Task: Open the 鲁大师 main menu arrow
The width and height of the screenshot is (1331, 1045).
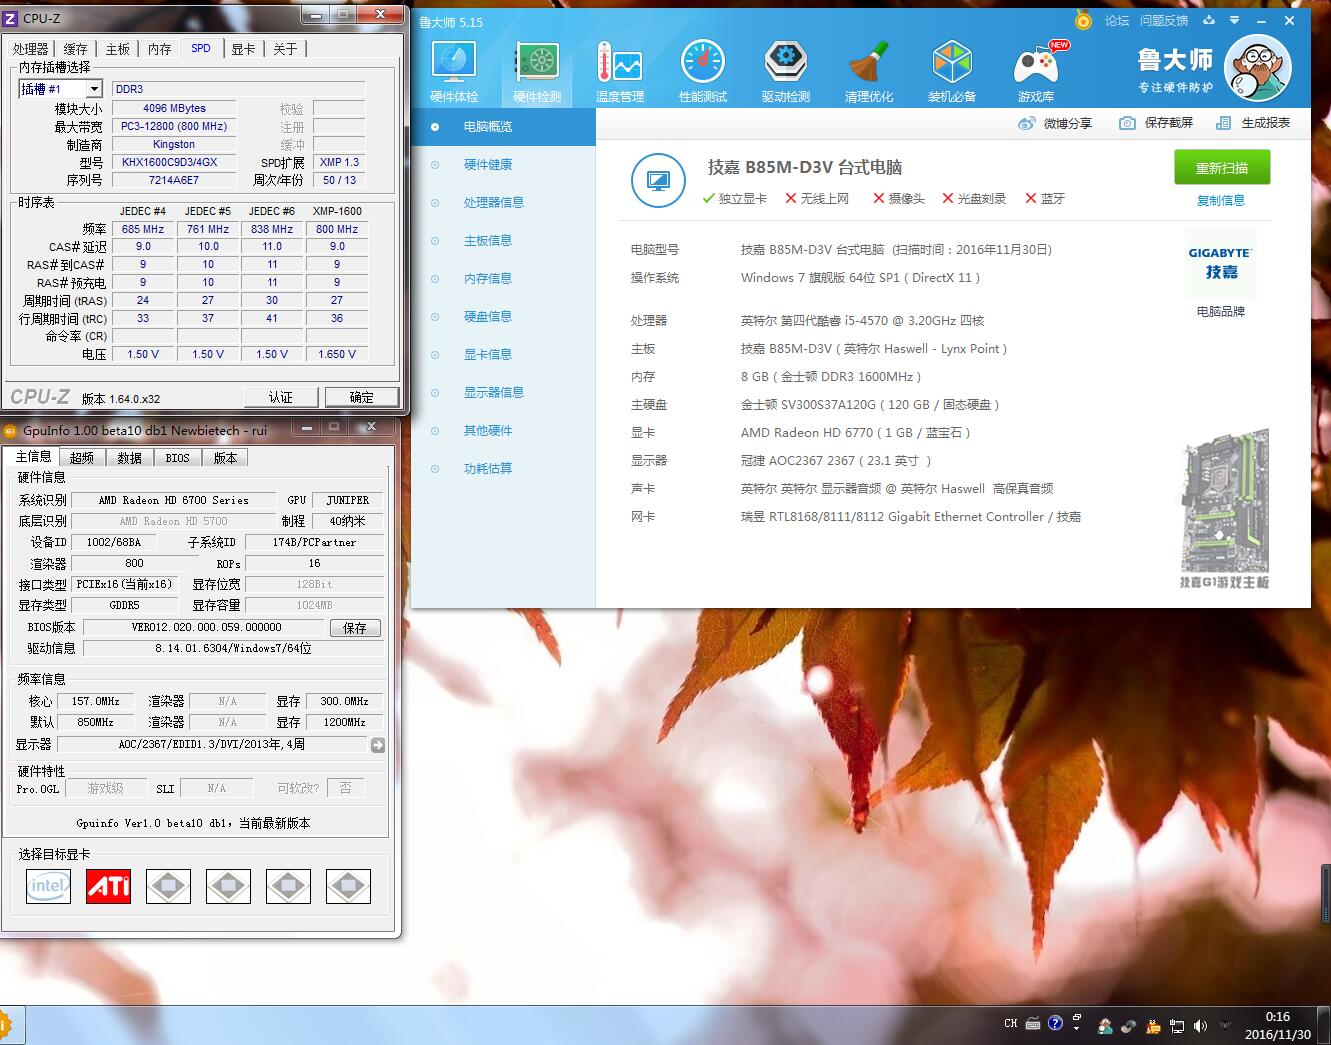Action: click(1234, 20)
